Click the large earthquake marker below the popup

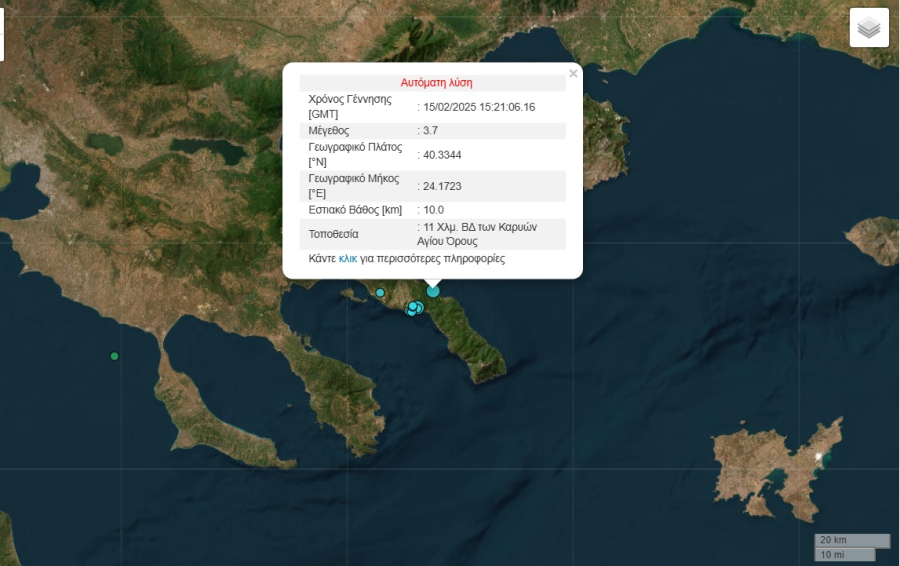pyautogui.click(x=433, y=291)
